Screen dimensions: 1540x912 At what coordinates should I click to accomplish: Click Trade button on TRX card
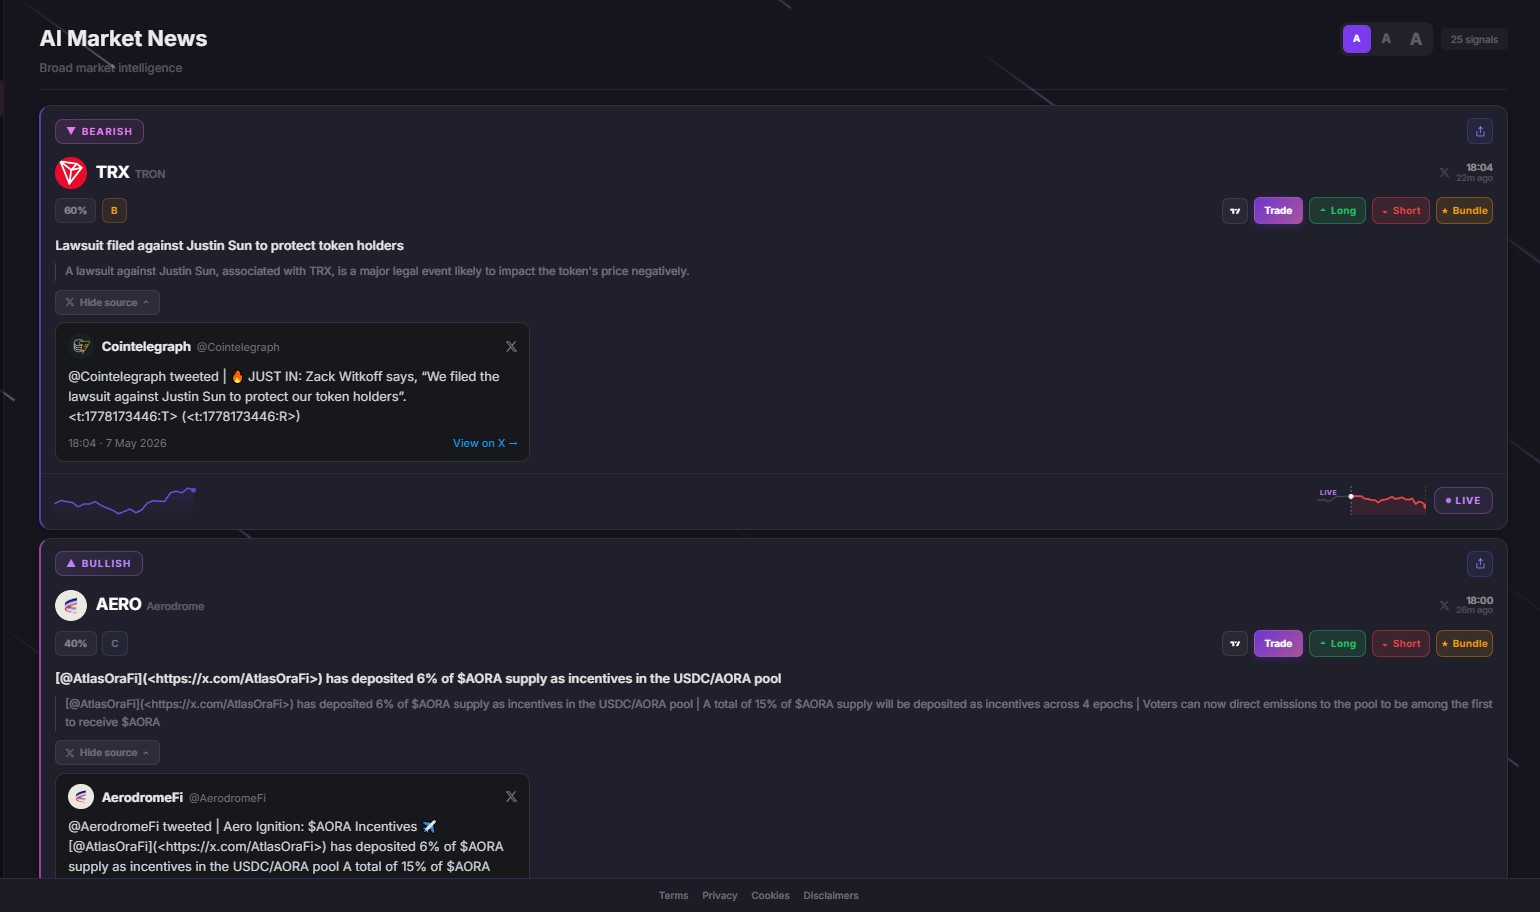coord(1278,210)
